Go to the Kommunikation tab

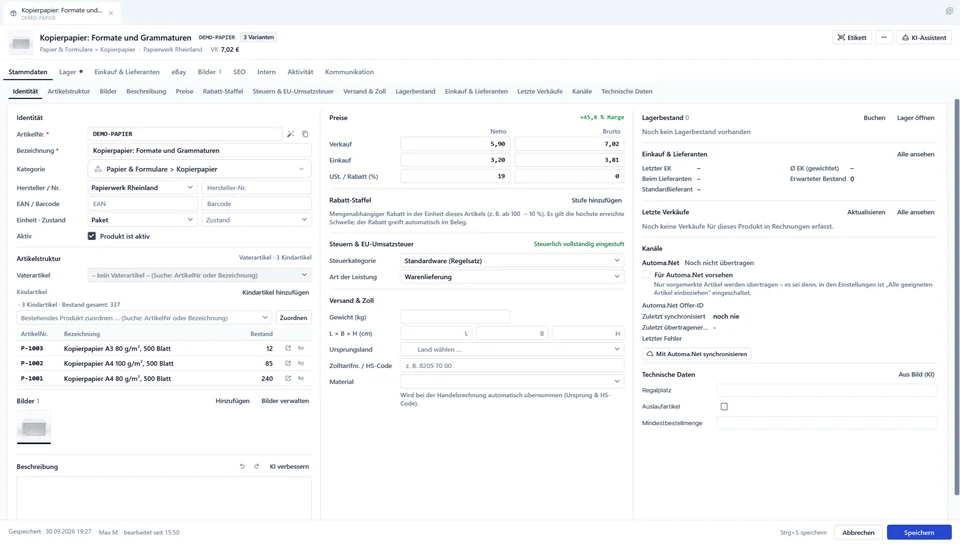coord(349,72)
